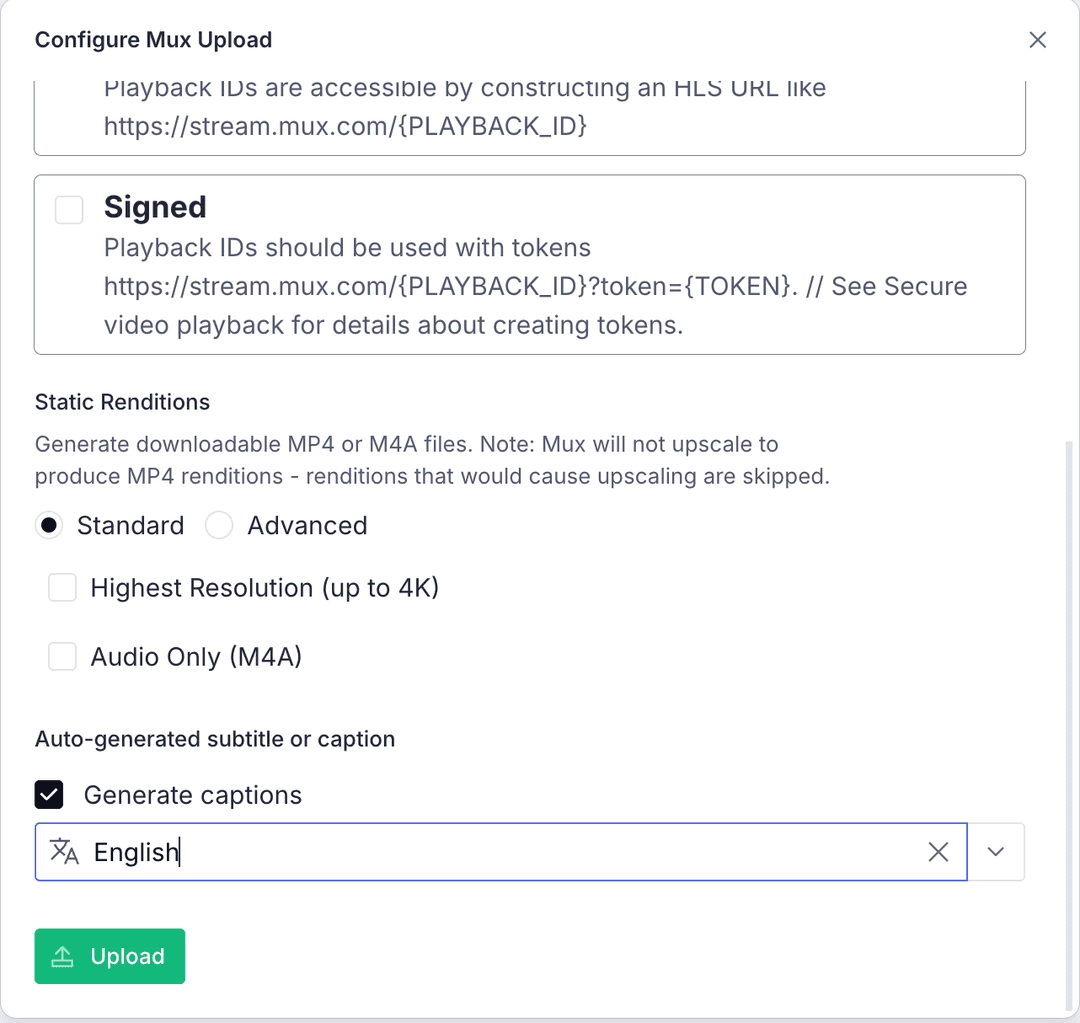Choose the Advanced radio button
The width and height of the screenshot is (1080, 1023).
pos(219,526)
